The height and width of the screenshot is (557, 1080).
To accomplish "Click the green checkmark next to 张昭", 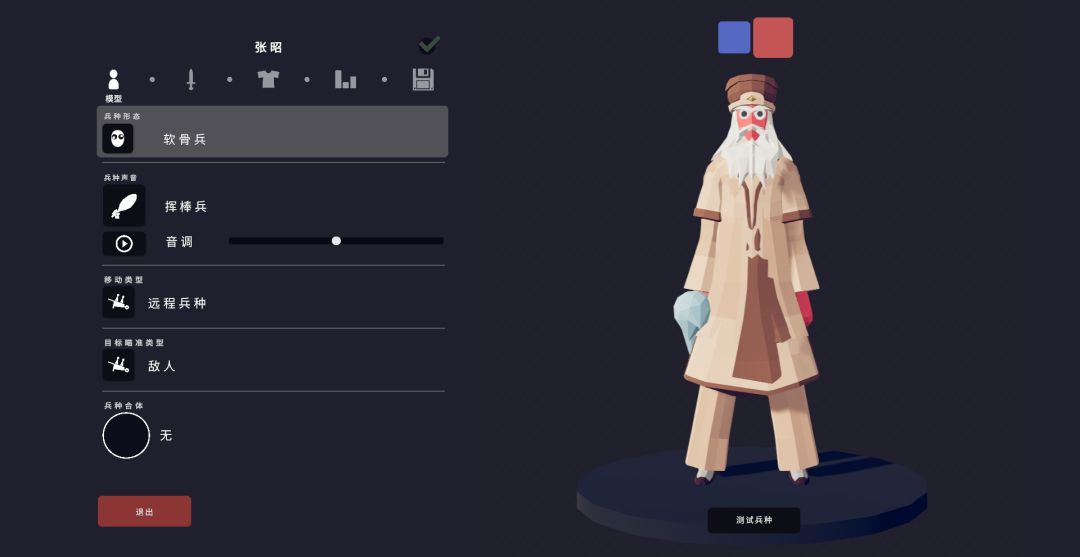I will (x=429, y=45).
